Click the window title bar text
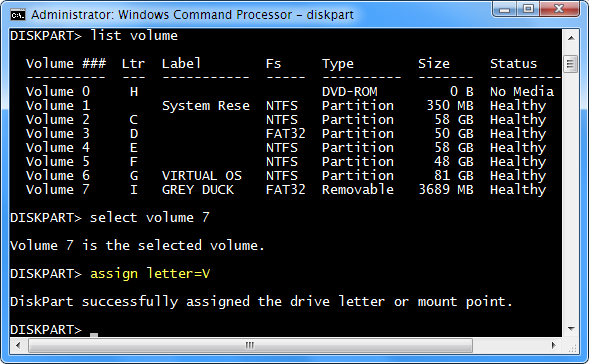Screen dimensions: 589x364 [192, 15]
